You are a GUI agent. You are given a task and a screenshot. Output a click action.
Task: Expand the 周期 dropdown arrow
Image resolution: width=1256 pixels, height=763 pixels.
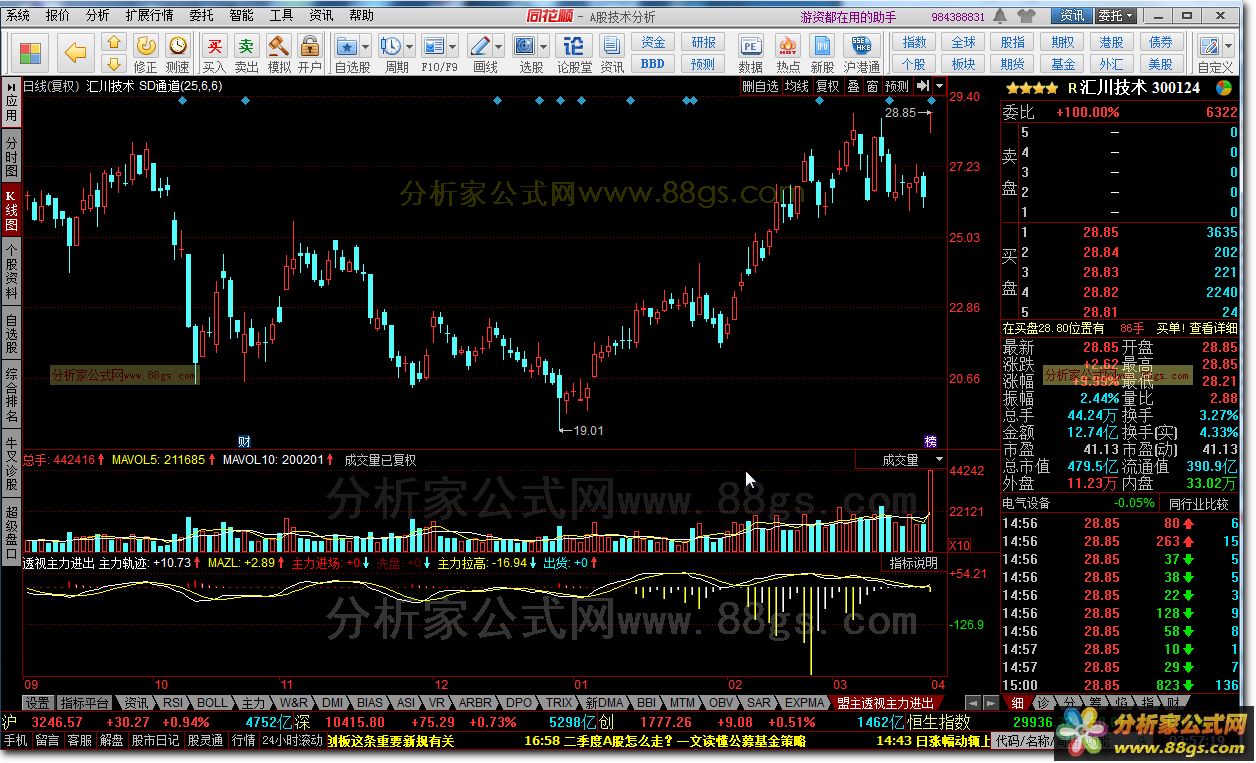tap(410, 47)
